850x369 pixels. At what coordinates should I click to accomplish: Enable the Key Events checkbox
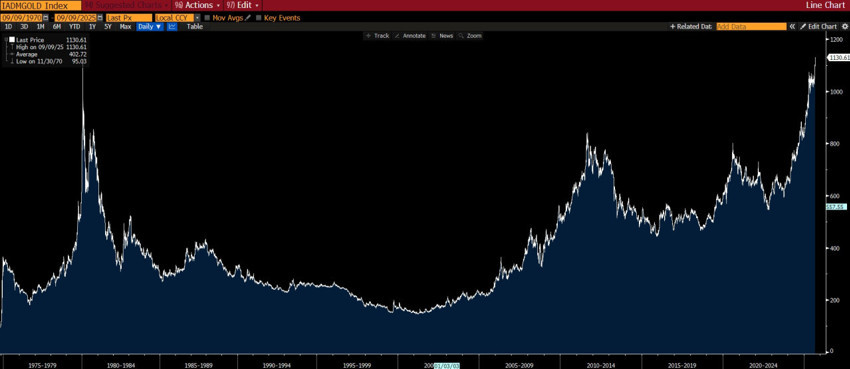259,18
